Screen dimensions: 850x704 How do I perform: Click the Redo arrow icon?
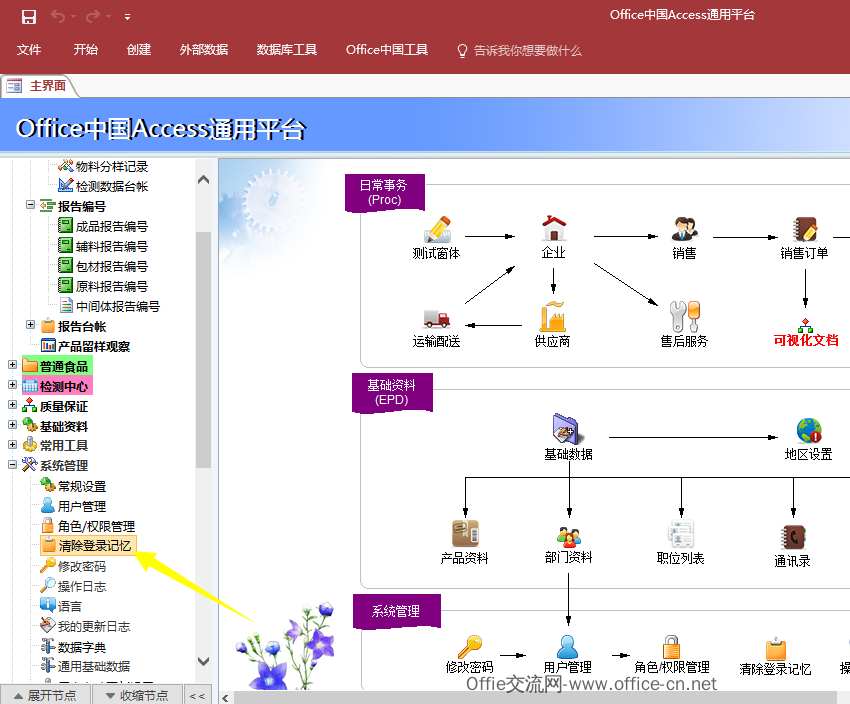[x=93, y=17]
